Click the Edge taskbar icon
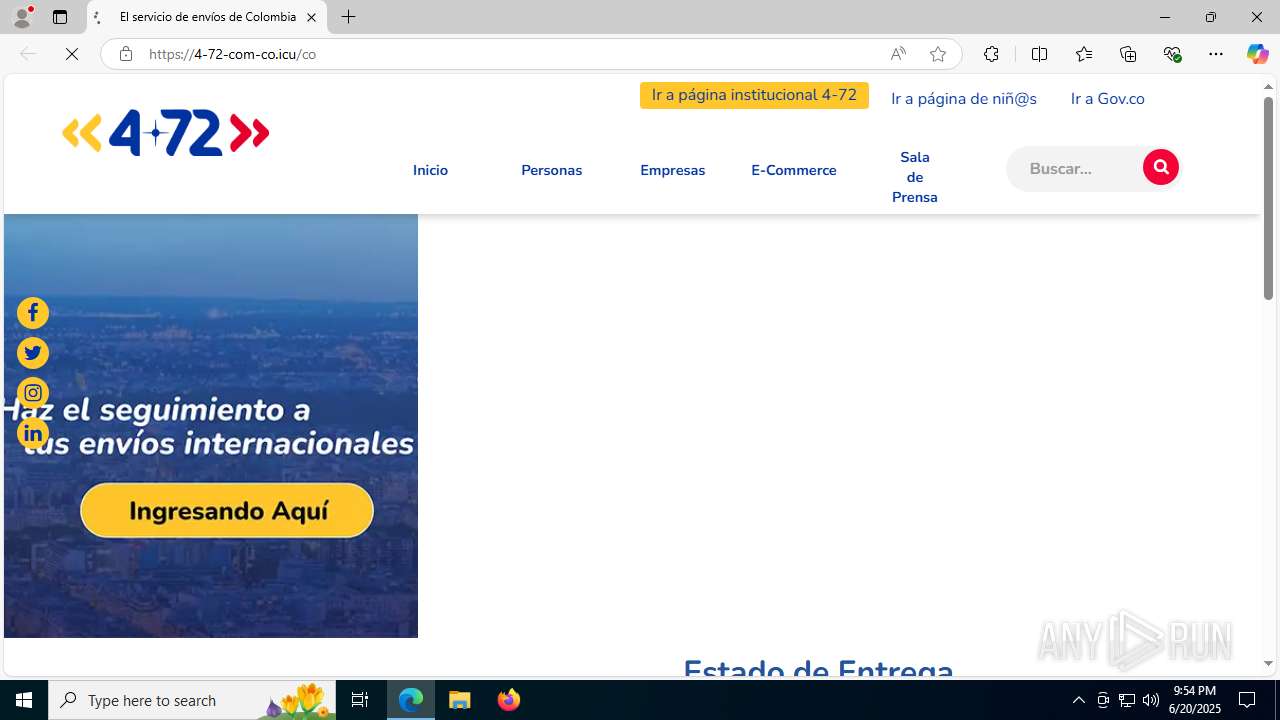The width and height of the screenshot is (1280, 720). [x=411, y=700]
